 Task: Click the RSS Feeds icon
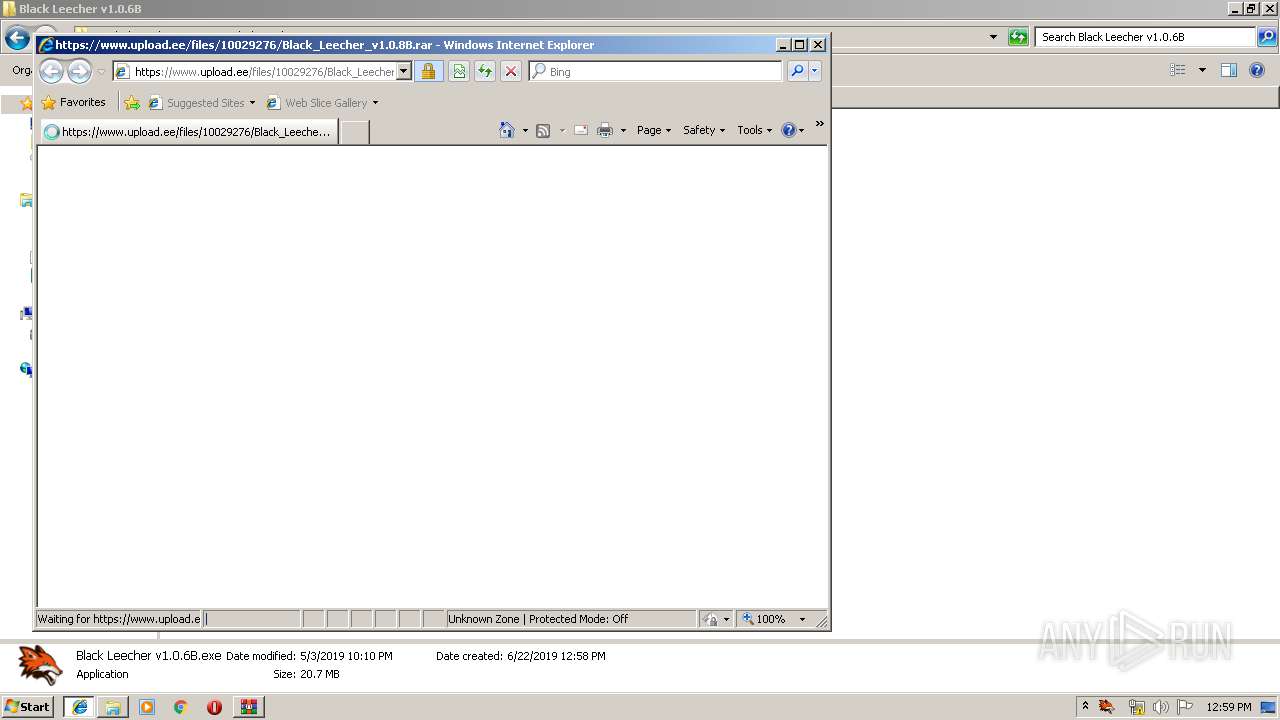click(x=543, y=130)
